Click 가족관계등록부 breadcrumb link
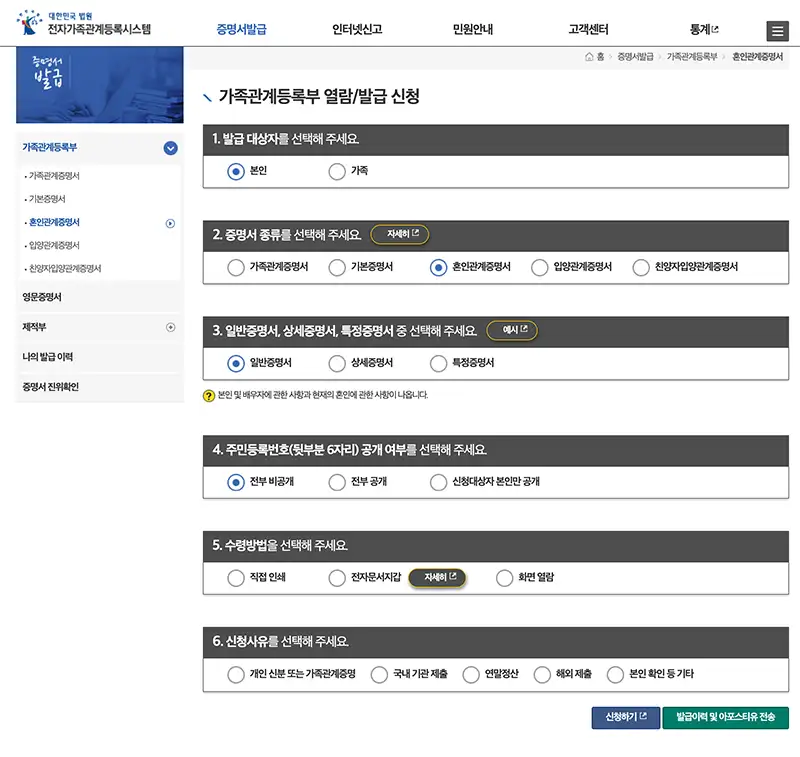Screen dimensions: 800x757 pyautogui.click(x=692, y=57)
